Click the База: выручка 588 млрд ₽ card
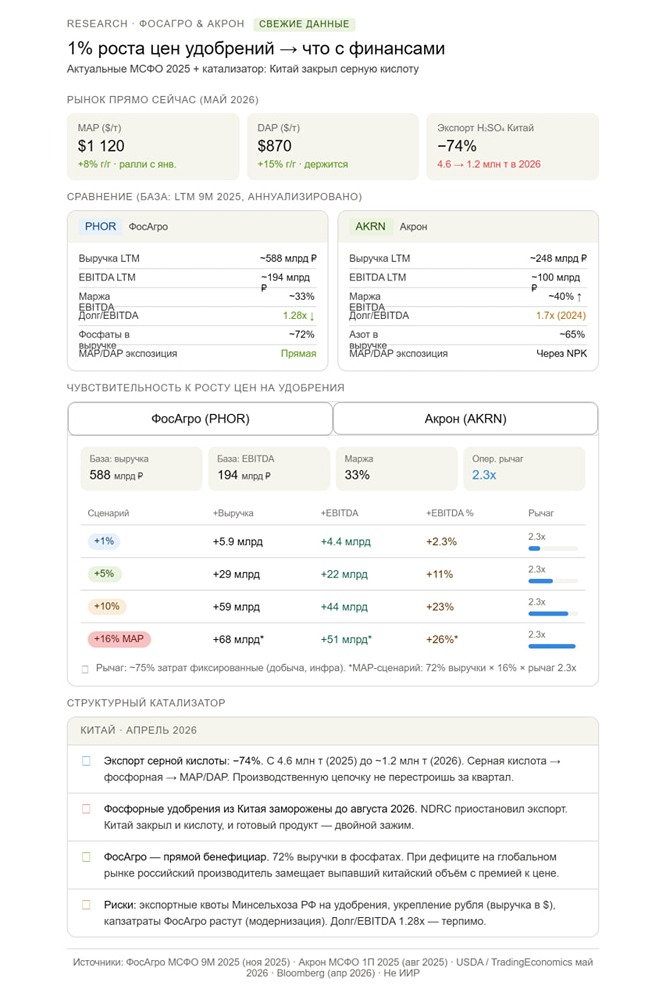Image resolution: width=666 pixels, height=1000 pixels. (x=141, y=468)
